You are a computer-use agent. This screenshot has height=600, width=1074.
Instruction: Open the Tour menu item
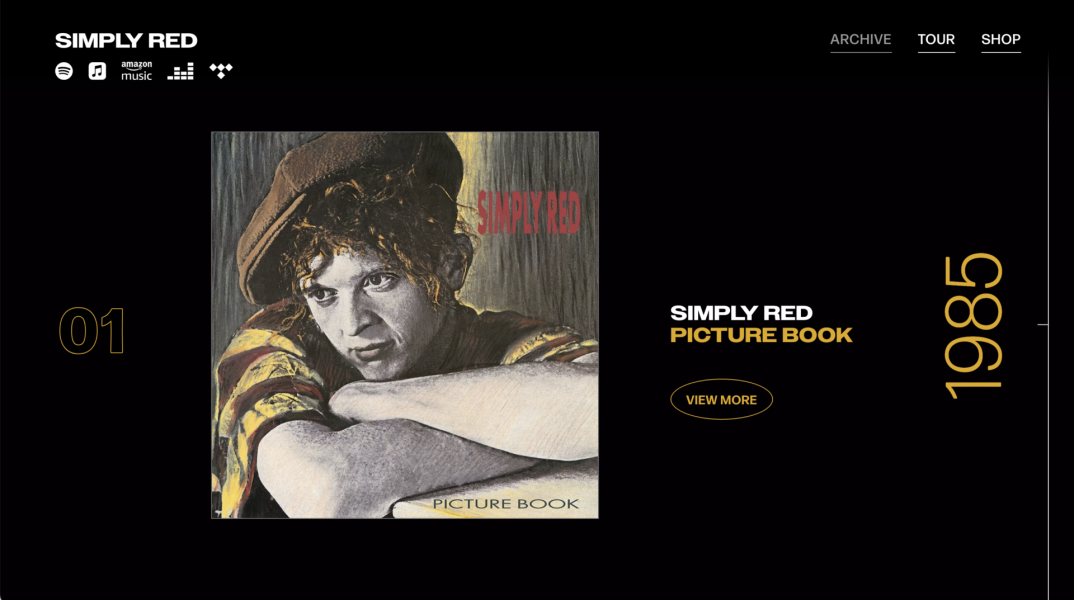936,40
